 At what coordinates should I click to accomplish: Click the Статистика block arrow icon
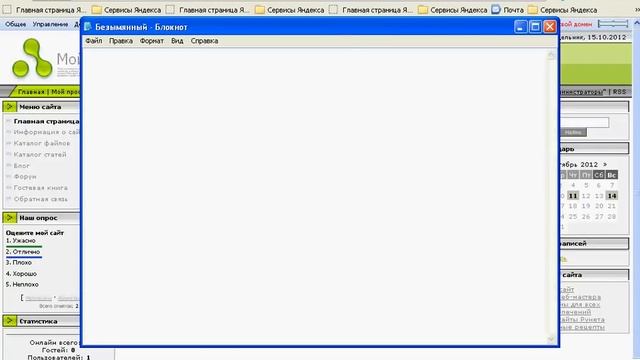tap(9, 321)
